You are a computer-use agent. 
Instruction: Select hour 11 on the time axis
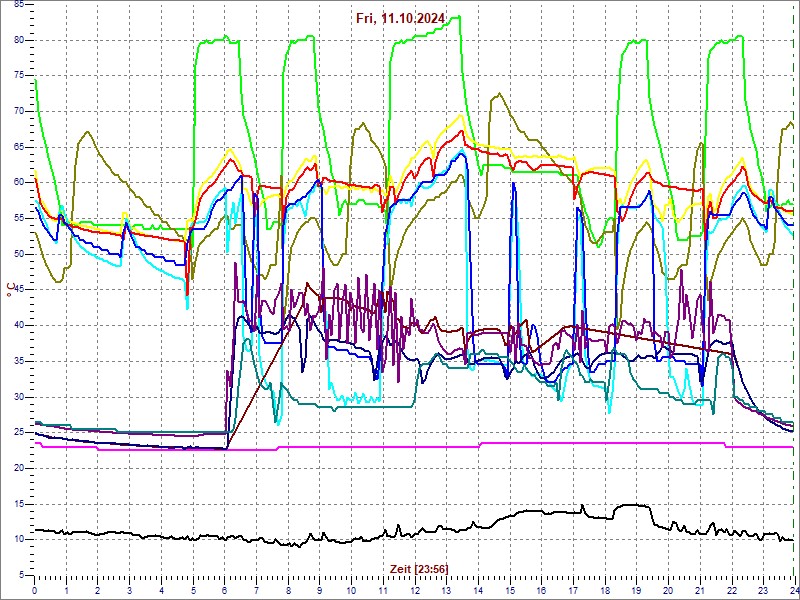(383, 590)
